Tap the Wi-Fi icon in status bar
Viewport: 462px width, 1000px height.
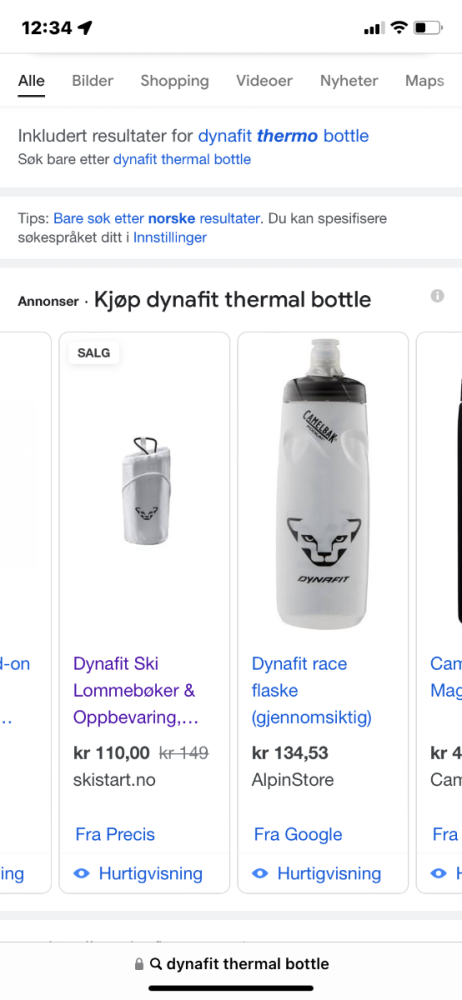pos(399,27)
